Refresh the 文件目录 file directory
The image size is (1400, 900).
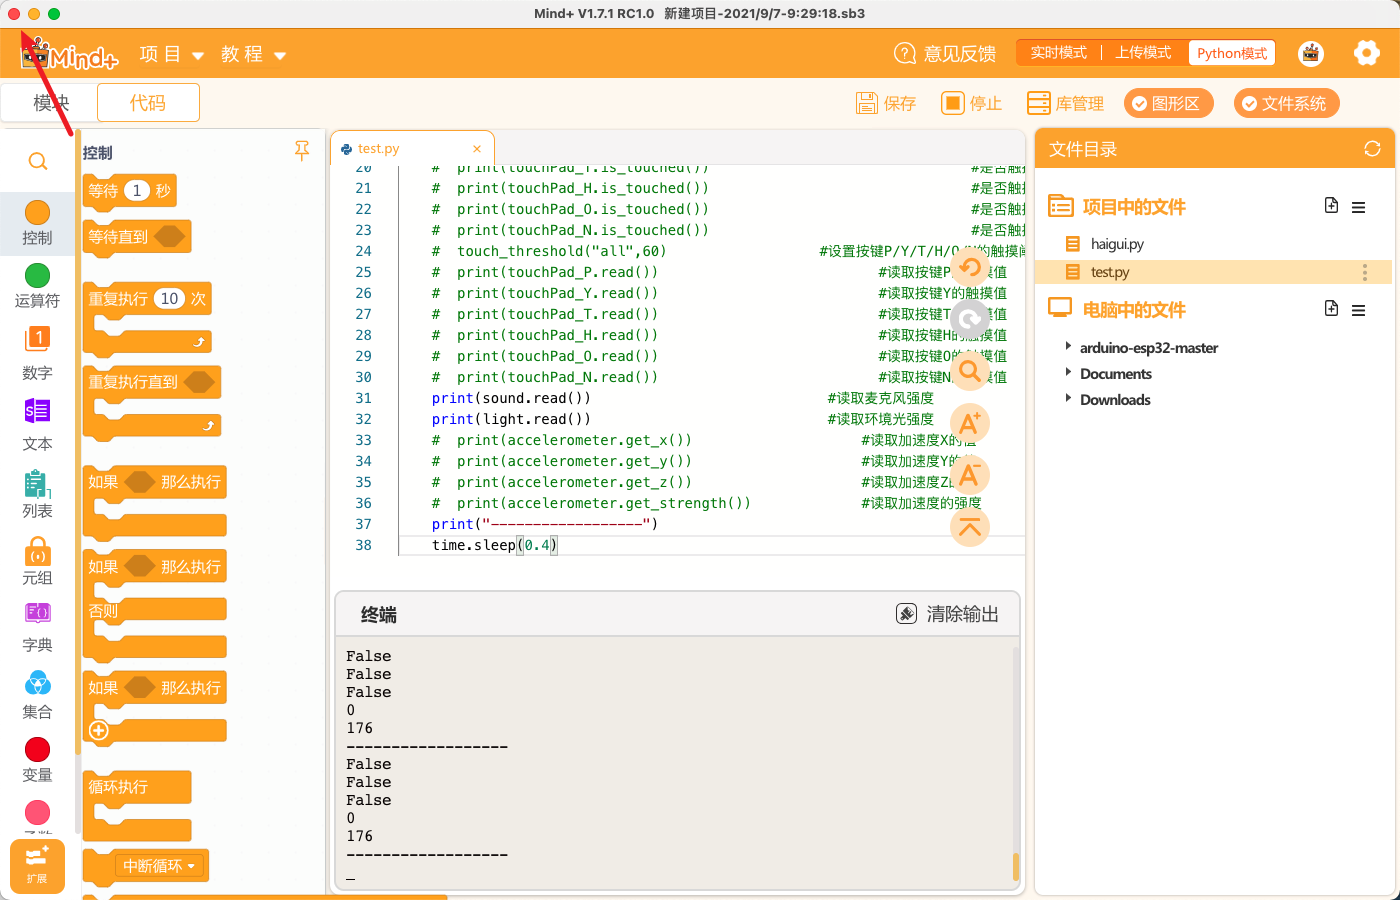[x=1372, y=149]
